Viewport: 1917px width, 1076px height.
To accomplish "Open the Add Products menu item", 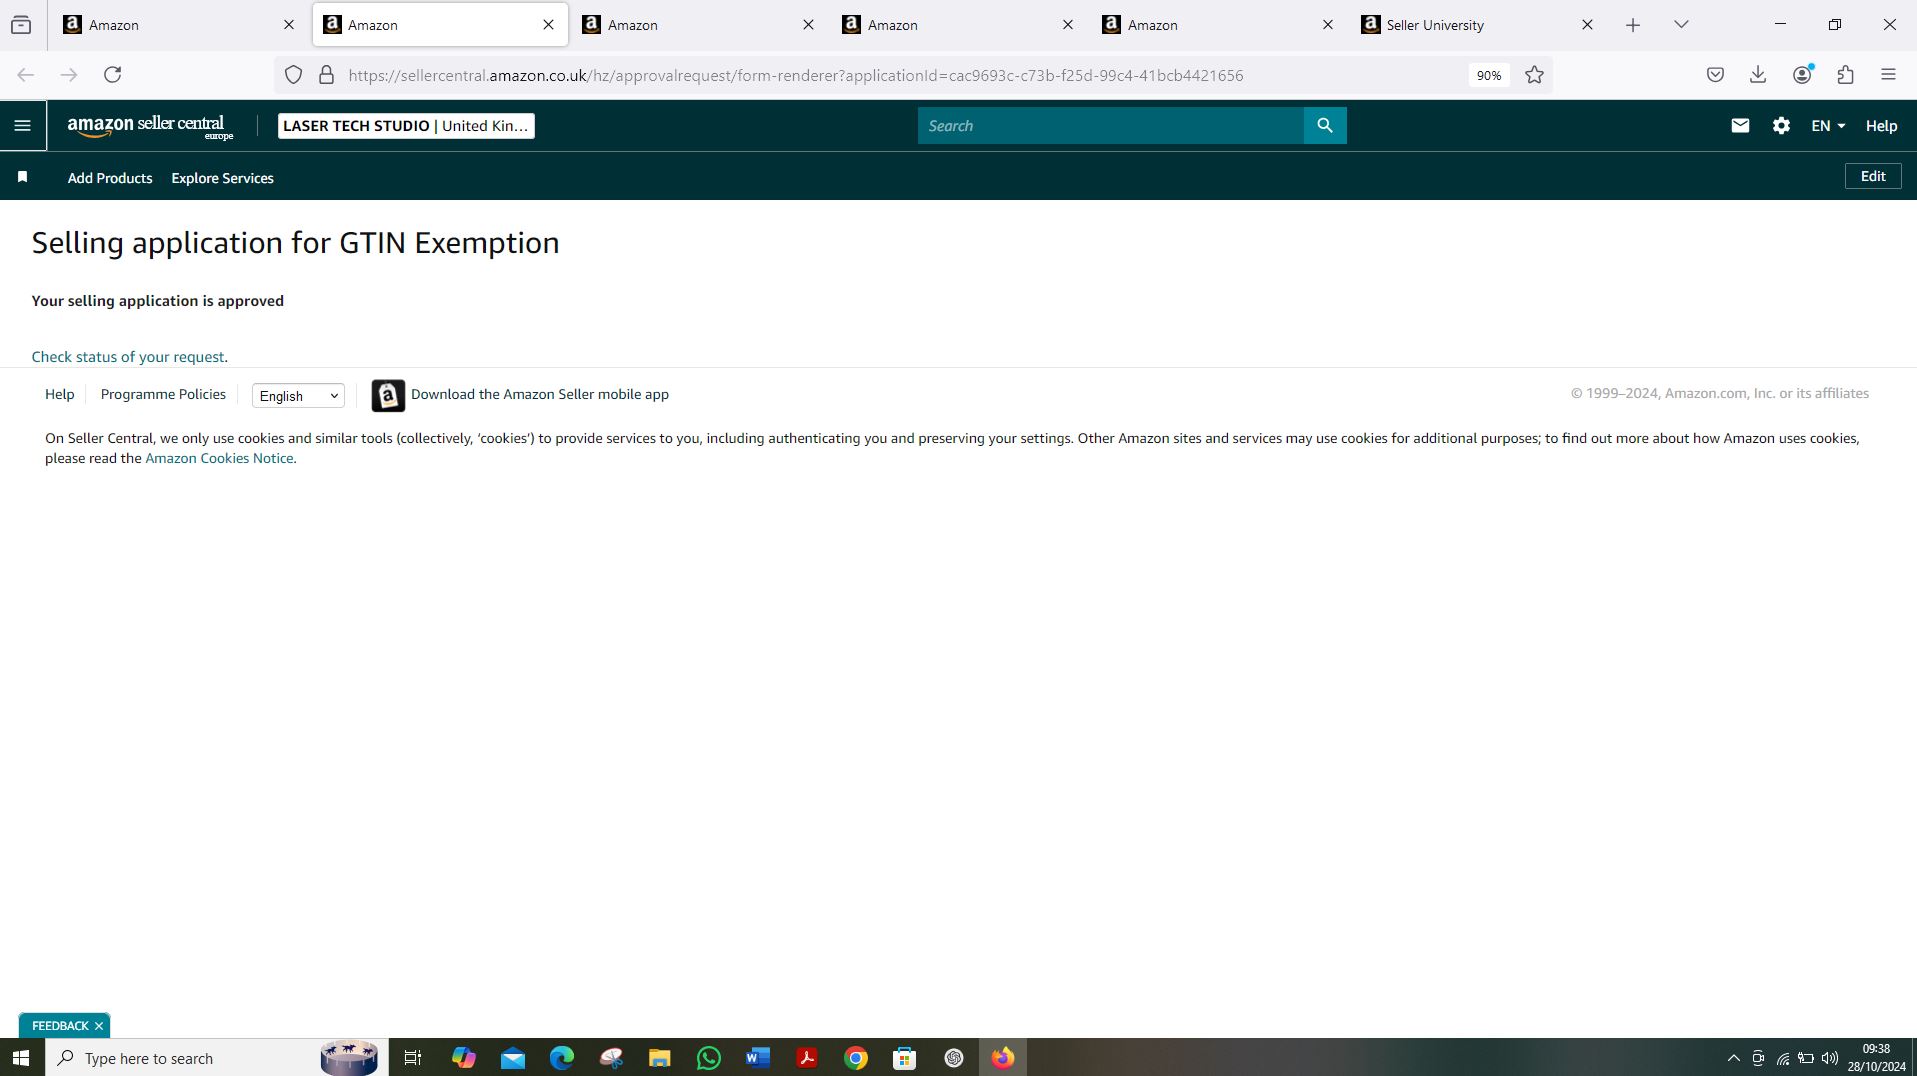I will 110,178.
